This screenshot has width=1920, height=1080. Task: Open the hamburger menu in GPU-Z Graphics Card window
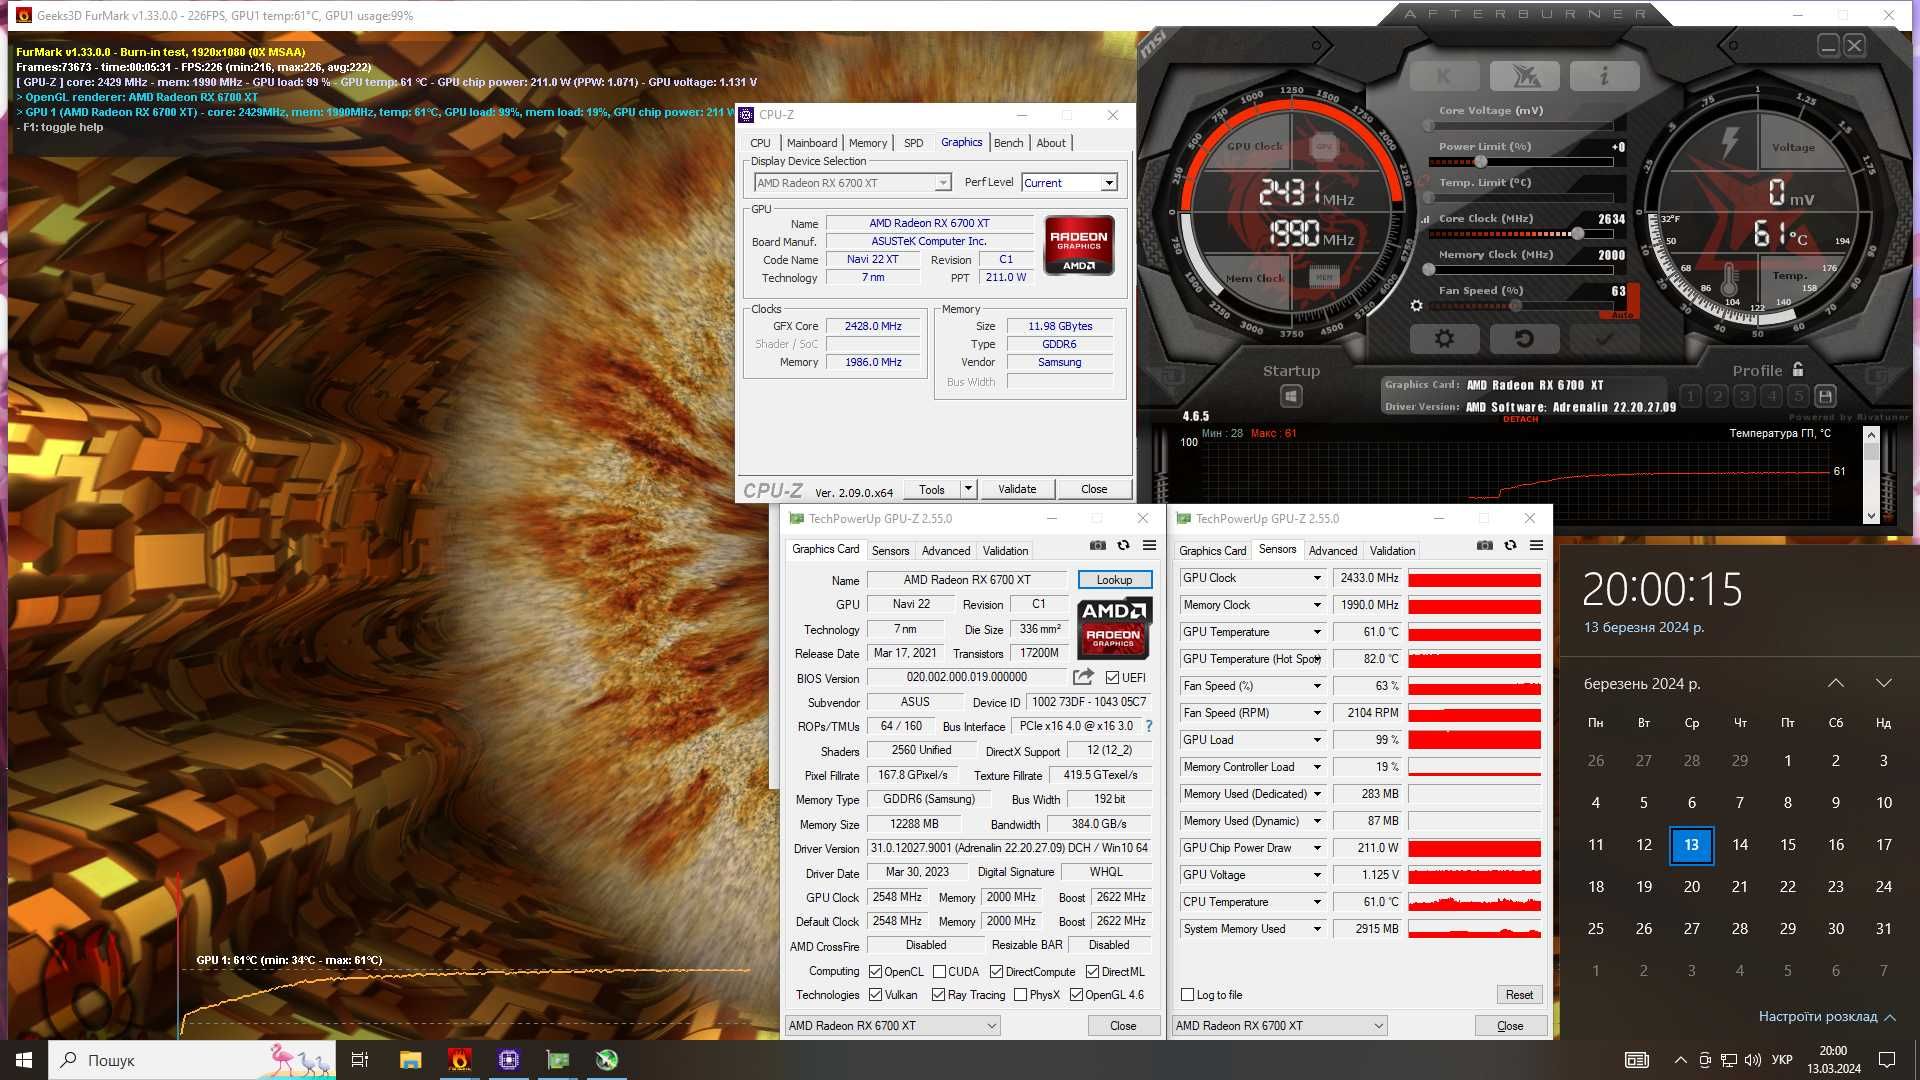1150,545
